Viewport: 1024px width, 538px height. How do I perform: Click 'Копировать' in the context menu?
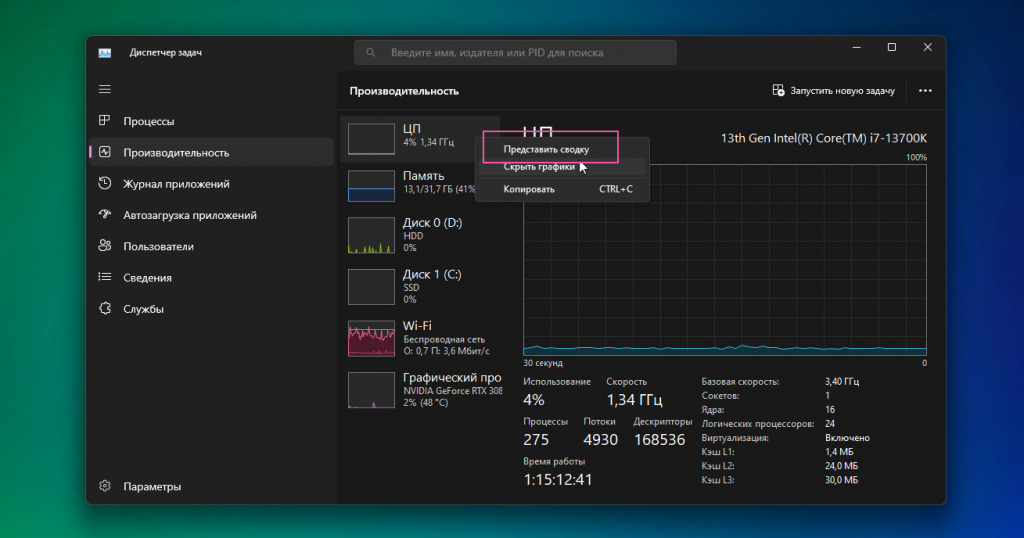[529, 189]
